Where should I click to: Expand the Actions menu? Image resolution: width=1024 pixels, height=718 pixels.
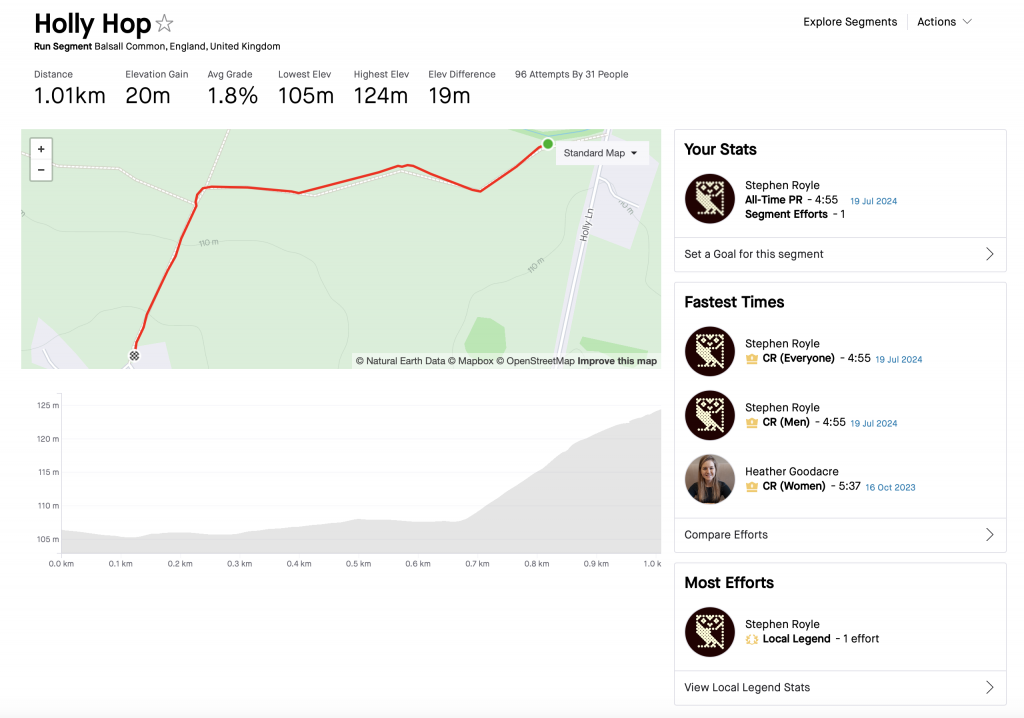944,22
